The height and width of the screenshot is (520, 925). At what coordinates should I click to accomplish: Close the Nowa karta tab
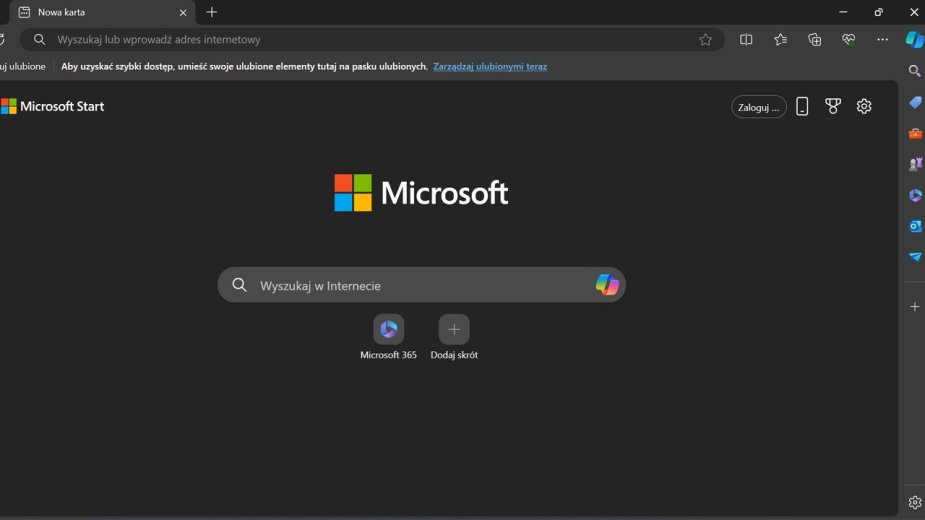click(x=183, y=12)
